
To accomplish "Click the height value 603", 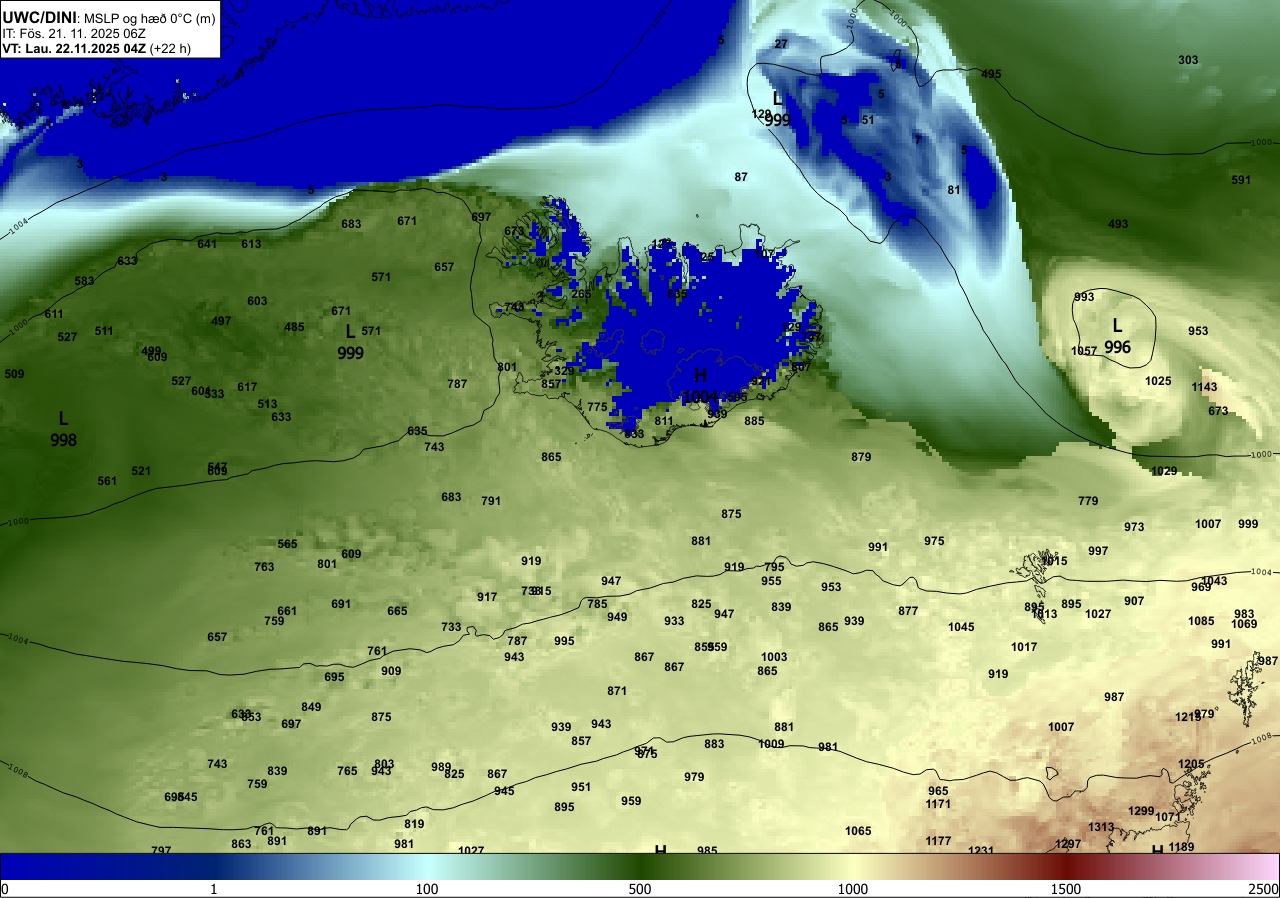I will point(257,301).
